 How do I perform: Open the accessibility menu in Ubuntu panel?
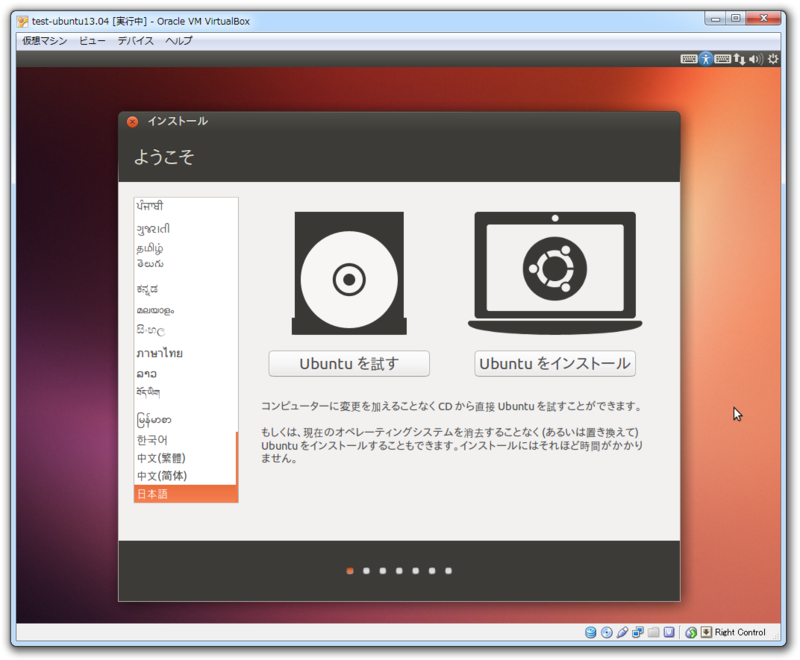point(706,59)
